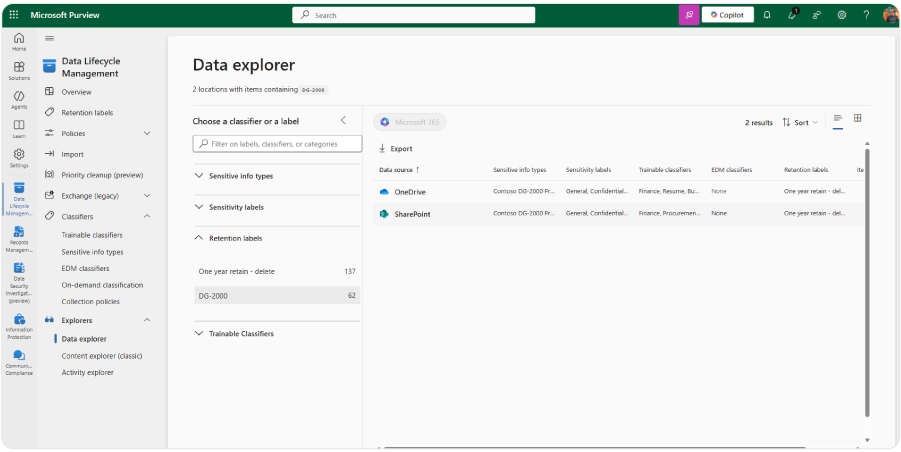The width and height of the screenshot is (901, 452).
Task: Collapse navigation with the hamburger icon
Action: click(x=49, y=38)
